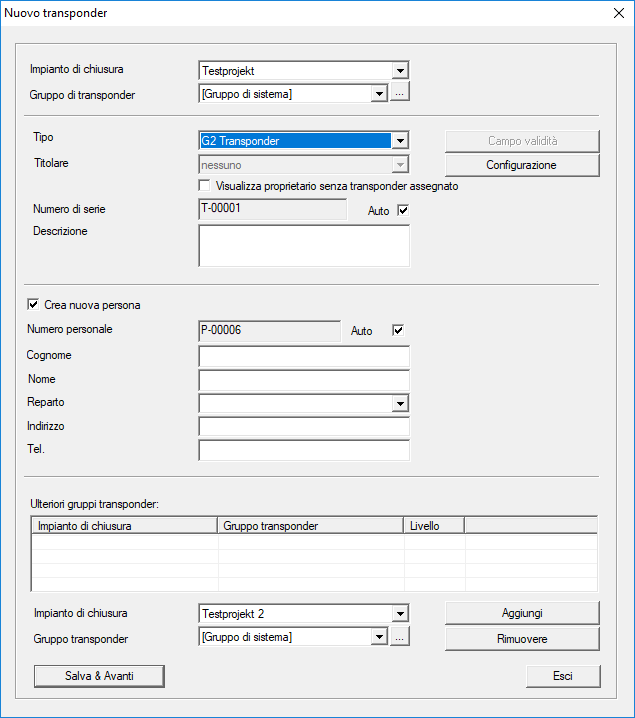Image resolution: width=635 pixels, height=718 pixels.
Task: Expand the Tipo G2 Transponder dropdown
Action: pyautogui.click(x=400, y=141)
